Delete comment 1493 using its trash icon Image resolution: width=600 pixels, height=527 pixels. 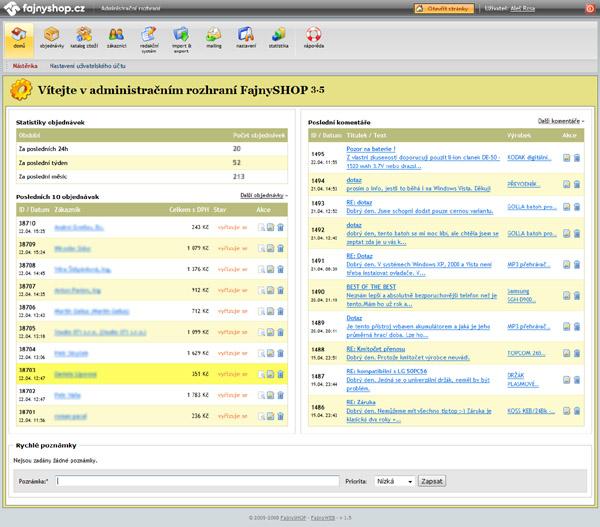(x=577, y=207)
